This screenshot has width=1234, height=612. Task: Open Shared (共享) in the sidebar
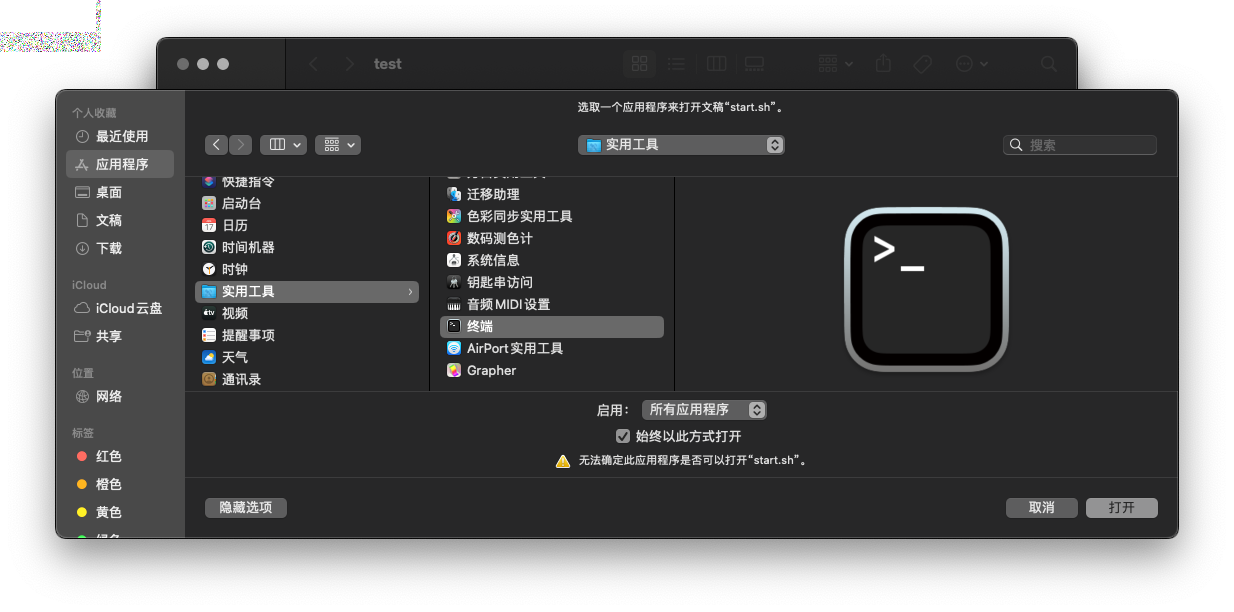coord(120,336)
